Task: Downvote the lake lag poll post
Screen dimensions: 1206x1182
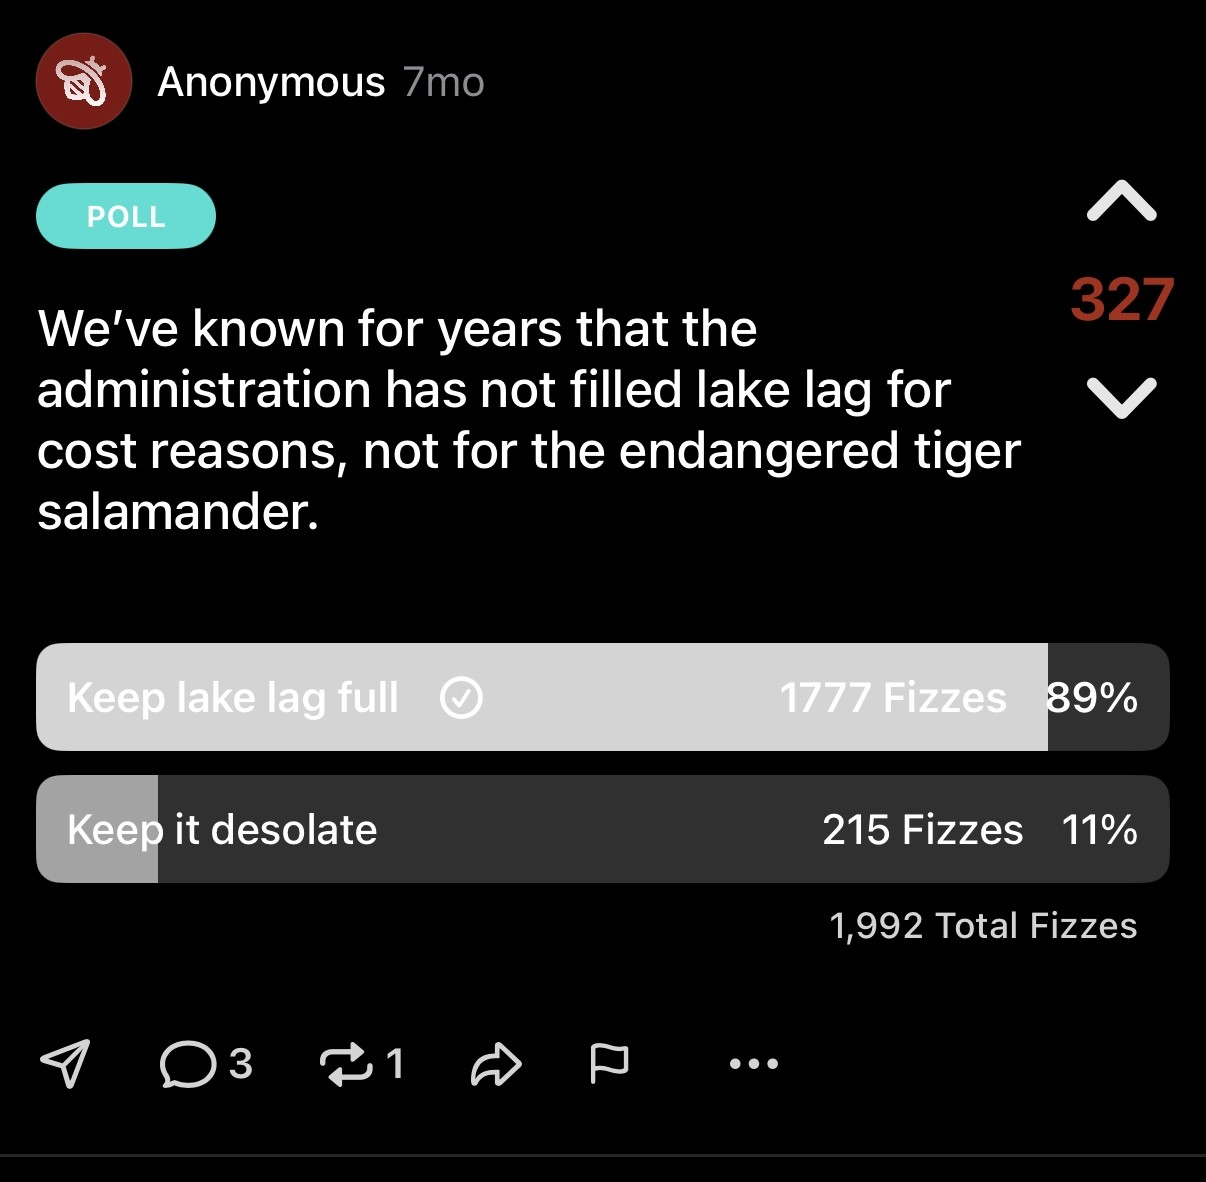Action: 1121,397
